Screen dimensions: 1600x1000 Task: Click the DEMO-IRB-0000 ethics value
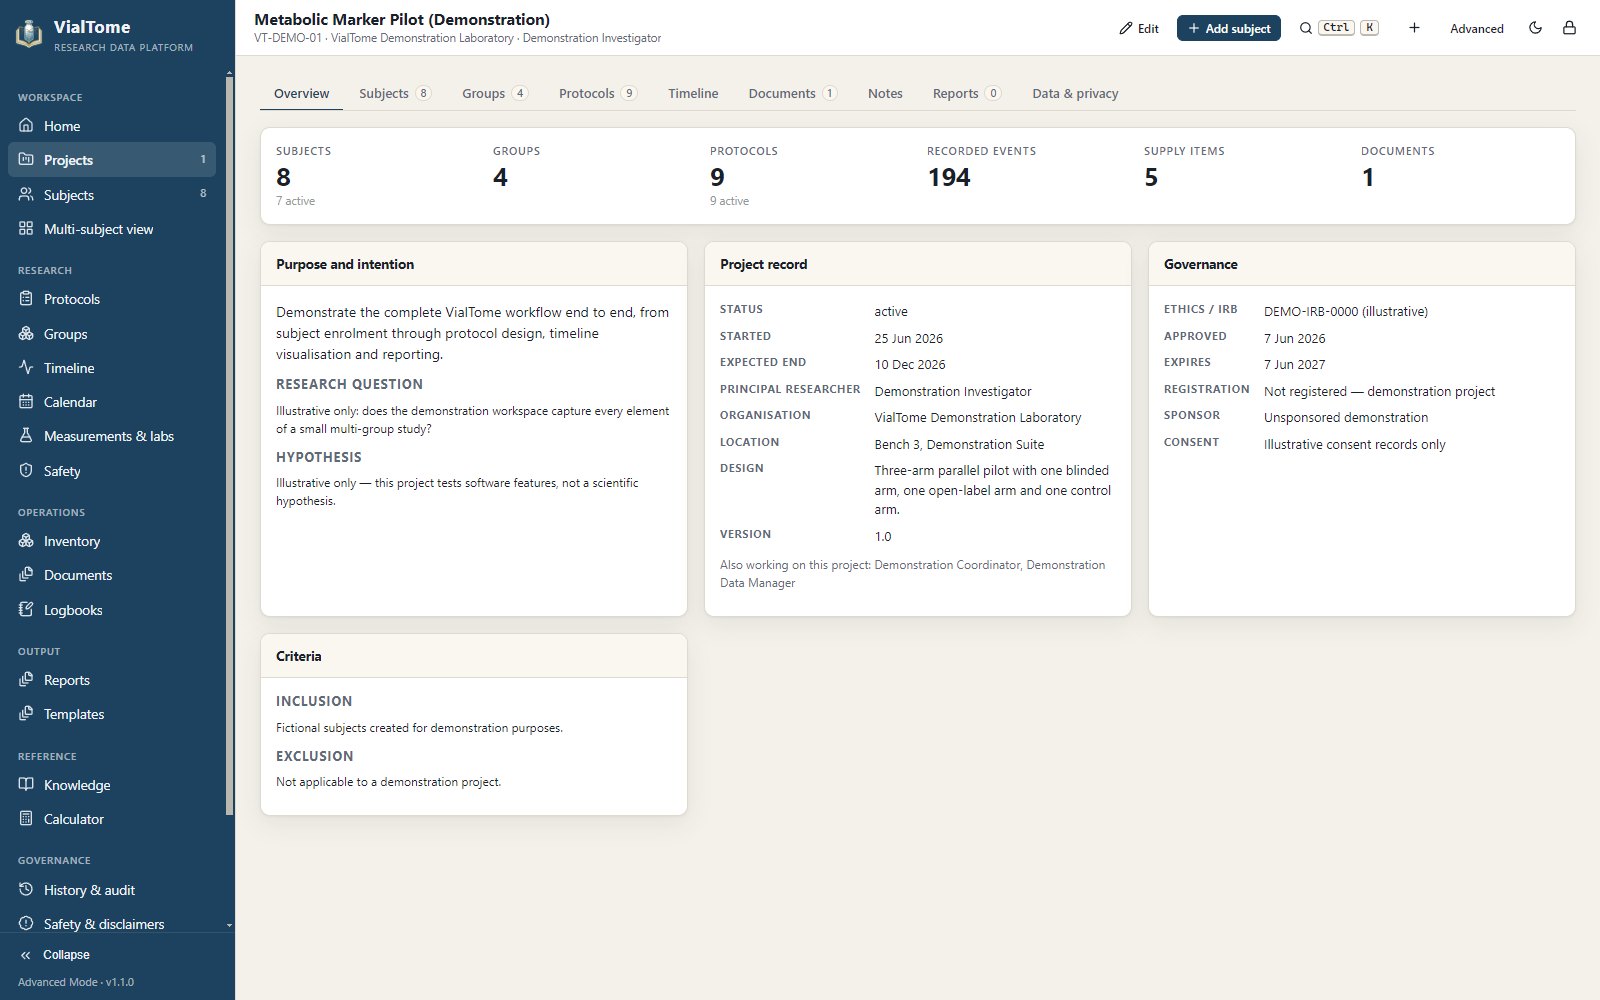pyautogui.click(x=1346, y=311)
